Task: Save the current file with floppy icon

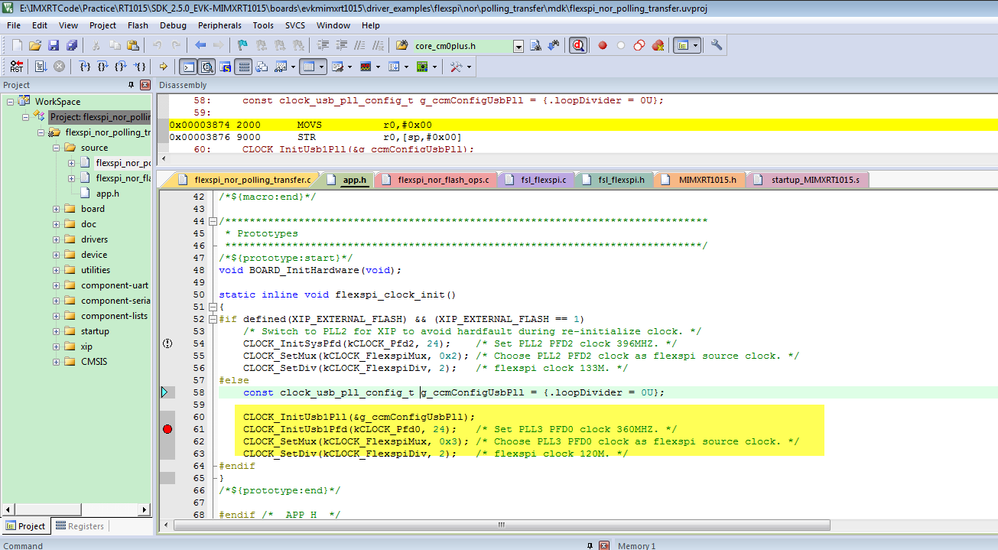Action: (x=53, y=46)
